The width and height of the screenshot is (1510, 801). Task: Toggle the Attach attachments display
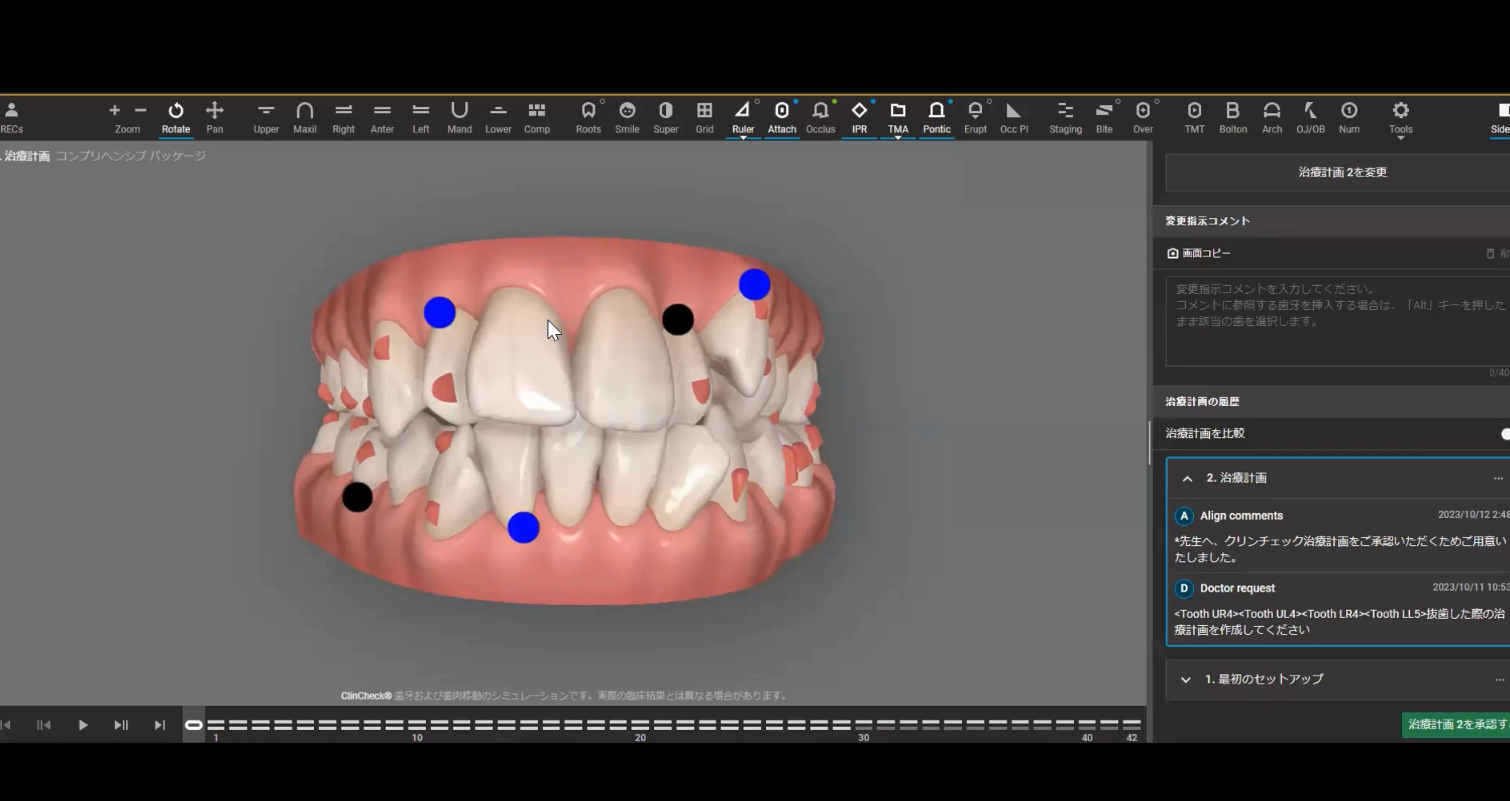pyautogui.click(x=782, y=116)
